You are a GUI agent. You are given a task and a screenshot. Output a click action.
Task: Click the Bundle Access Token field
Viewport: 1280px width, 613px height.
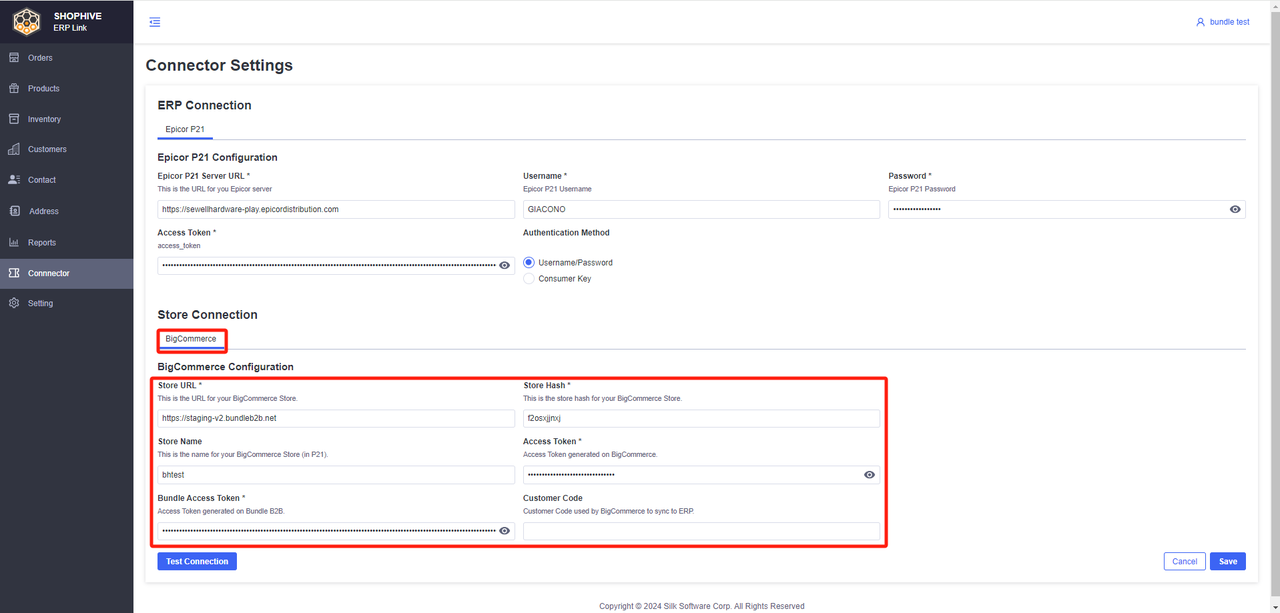click(x=336, y=531)
